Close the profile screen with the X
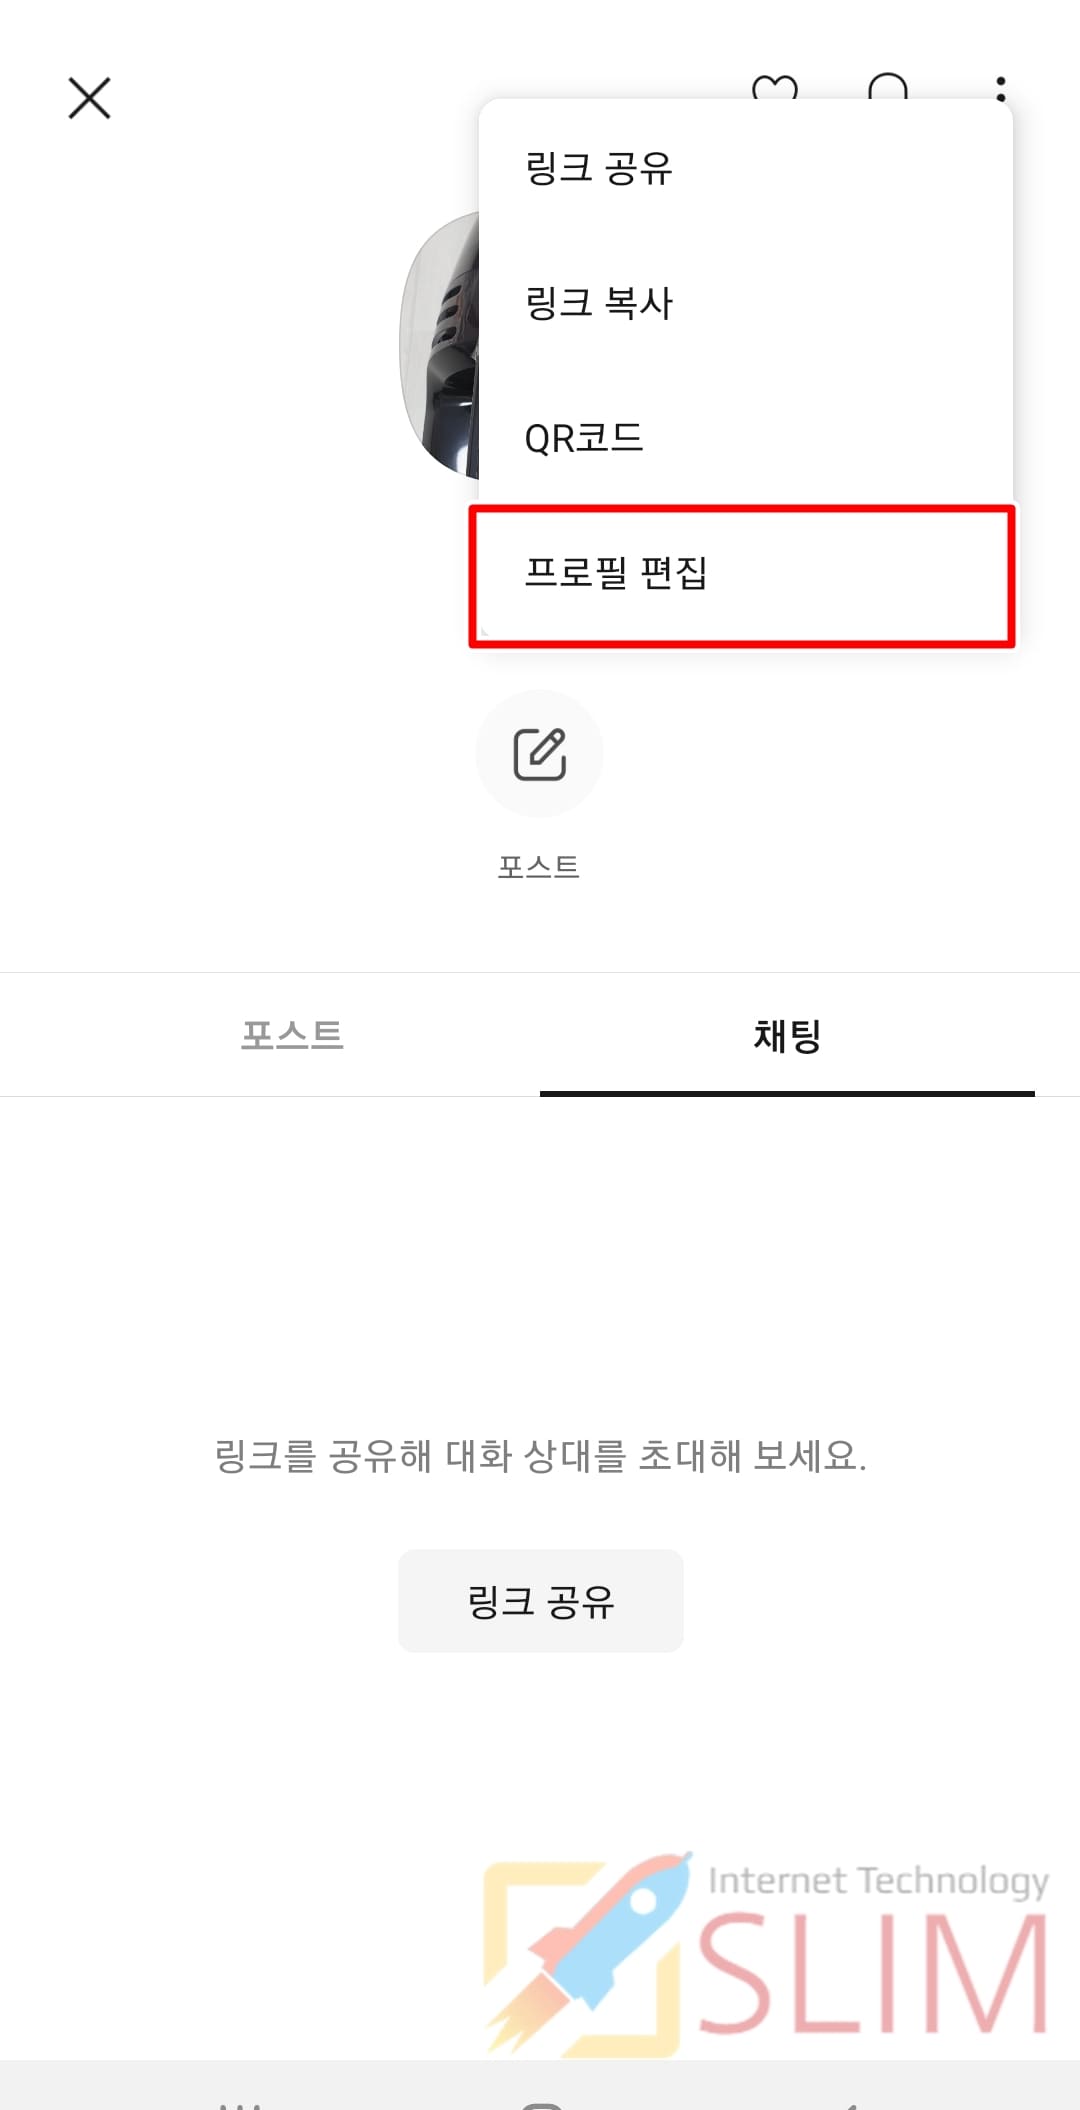 pos(89,98)
